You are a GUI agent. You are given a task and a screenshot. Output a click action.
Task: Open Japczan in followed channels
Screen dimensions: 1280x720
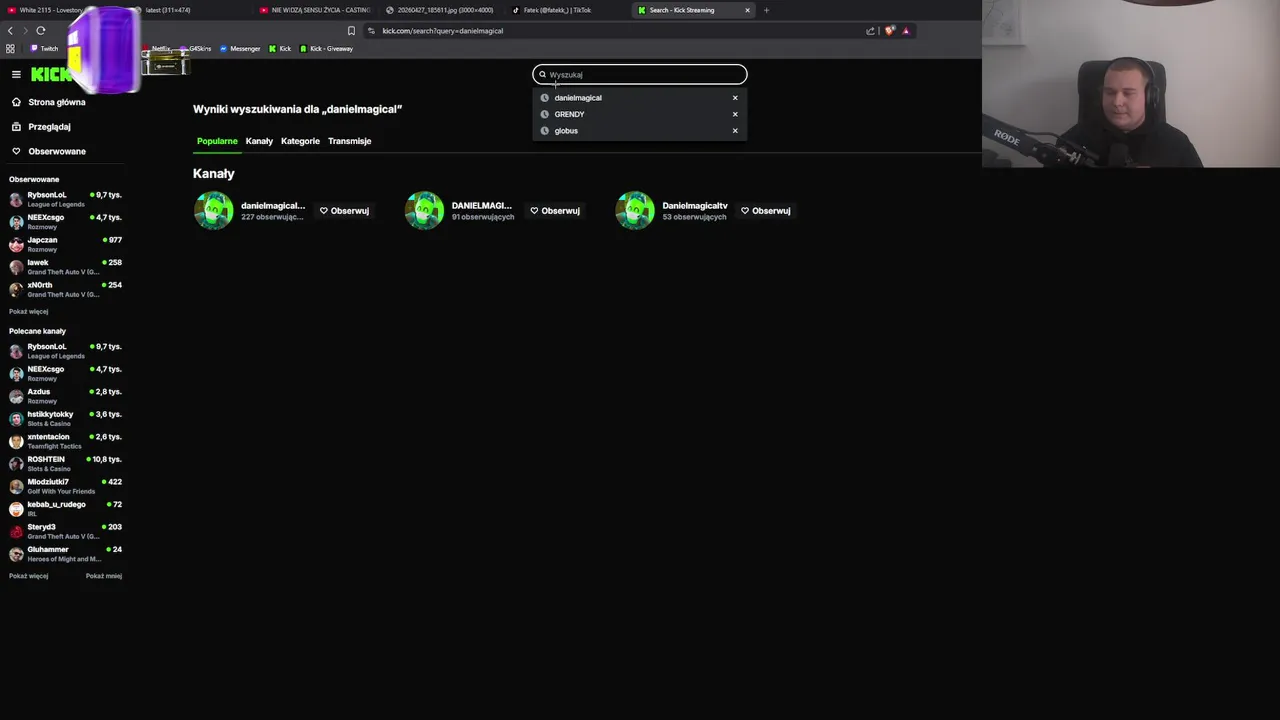pyautogui.click(x=65, y=244)
